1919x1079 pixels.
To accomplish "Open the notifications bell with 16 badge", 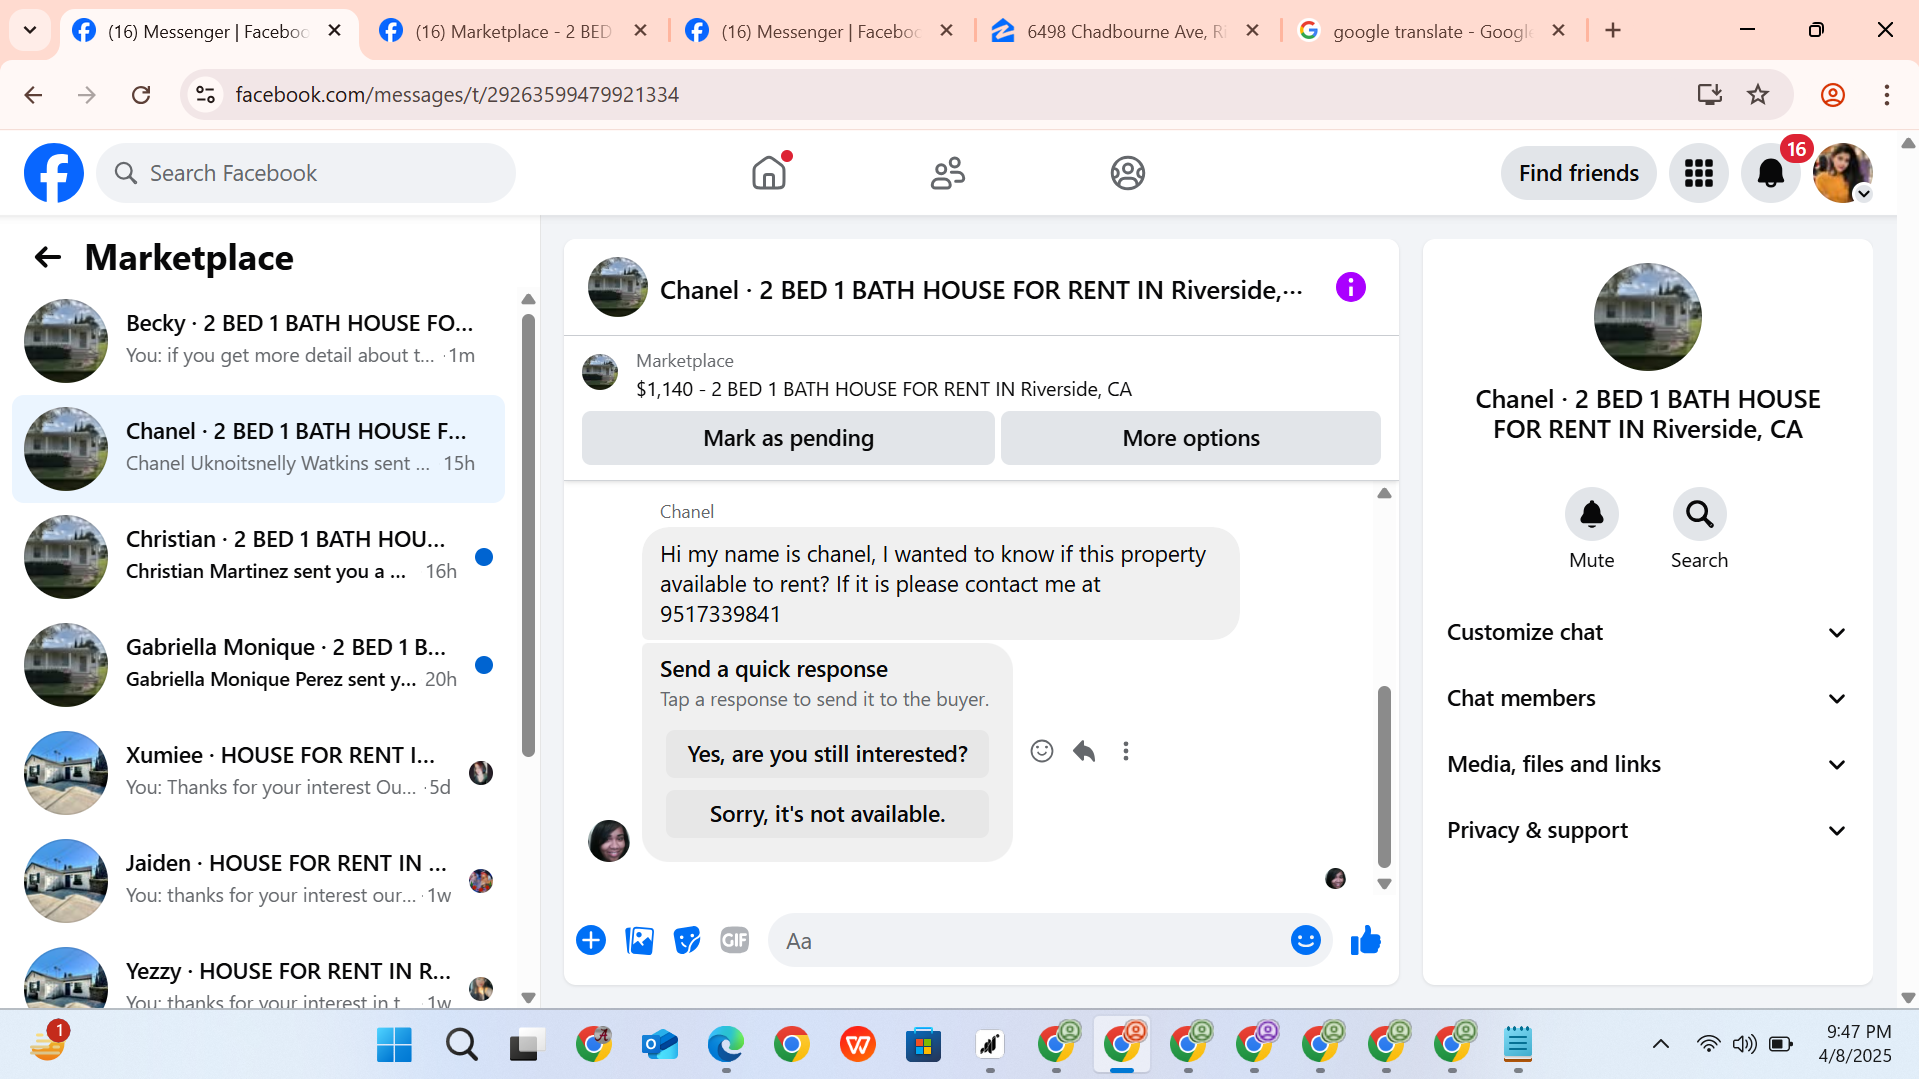I will coord(1771,173).
